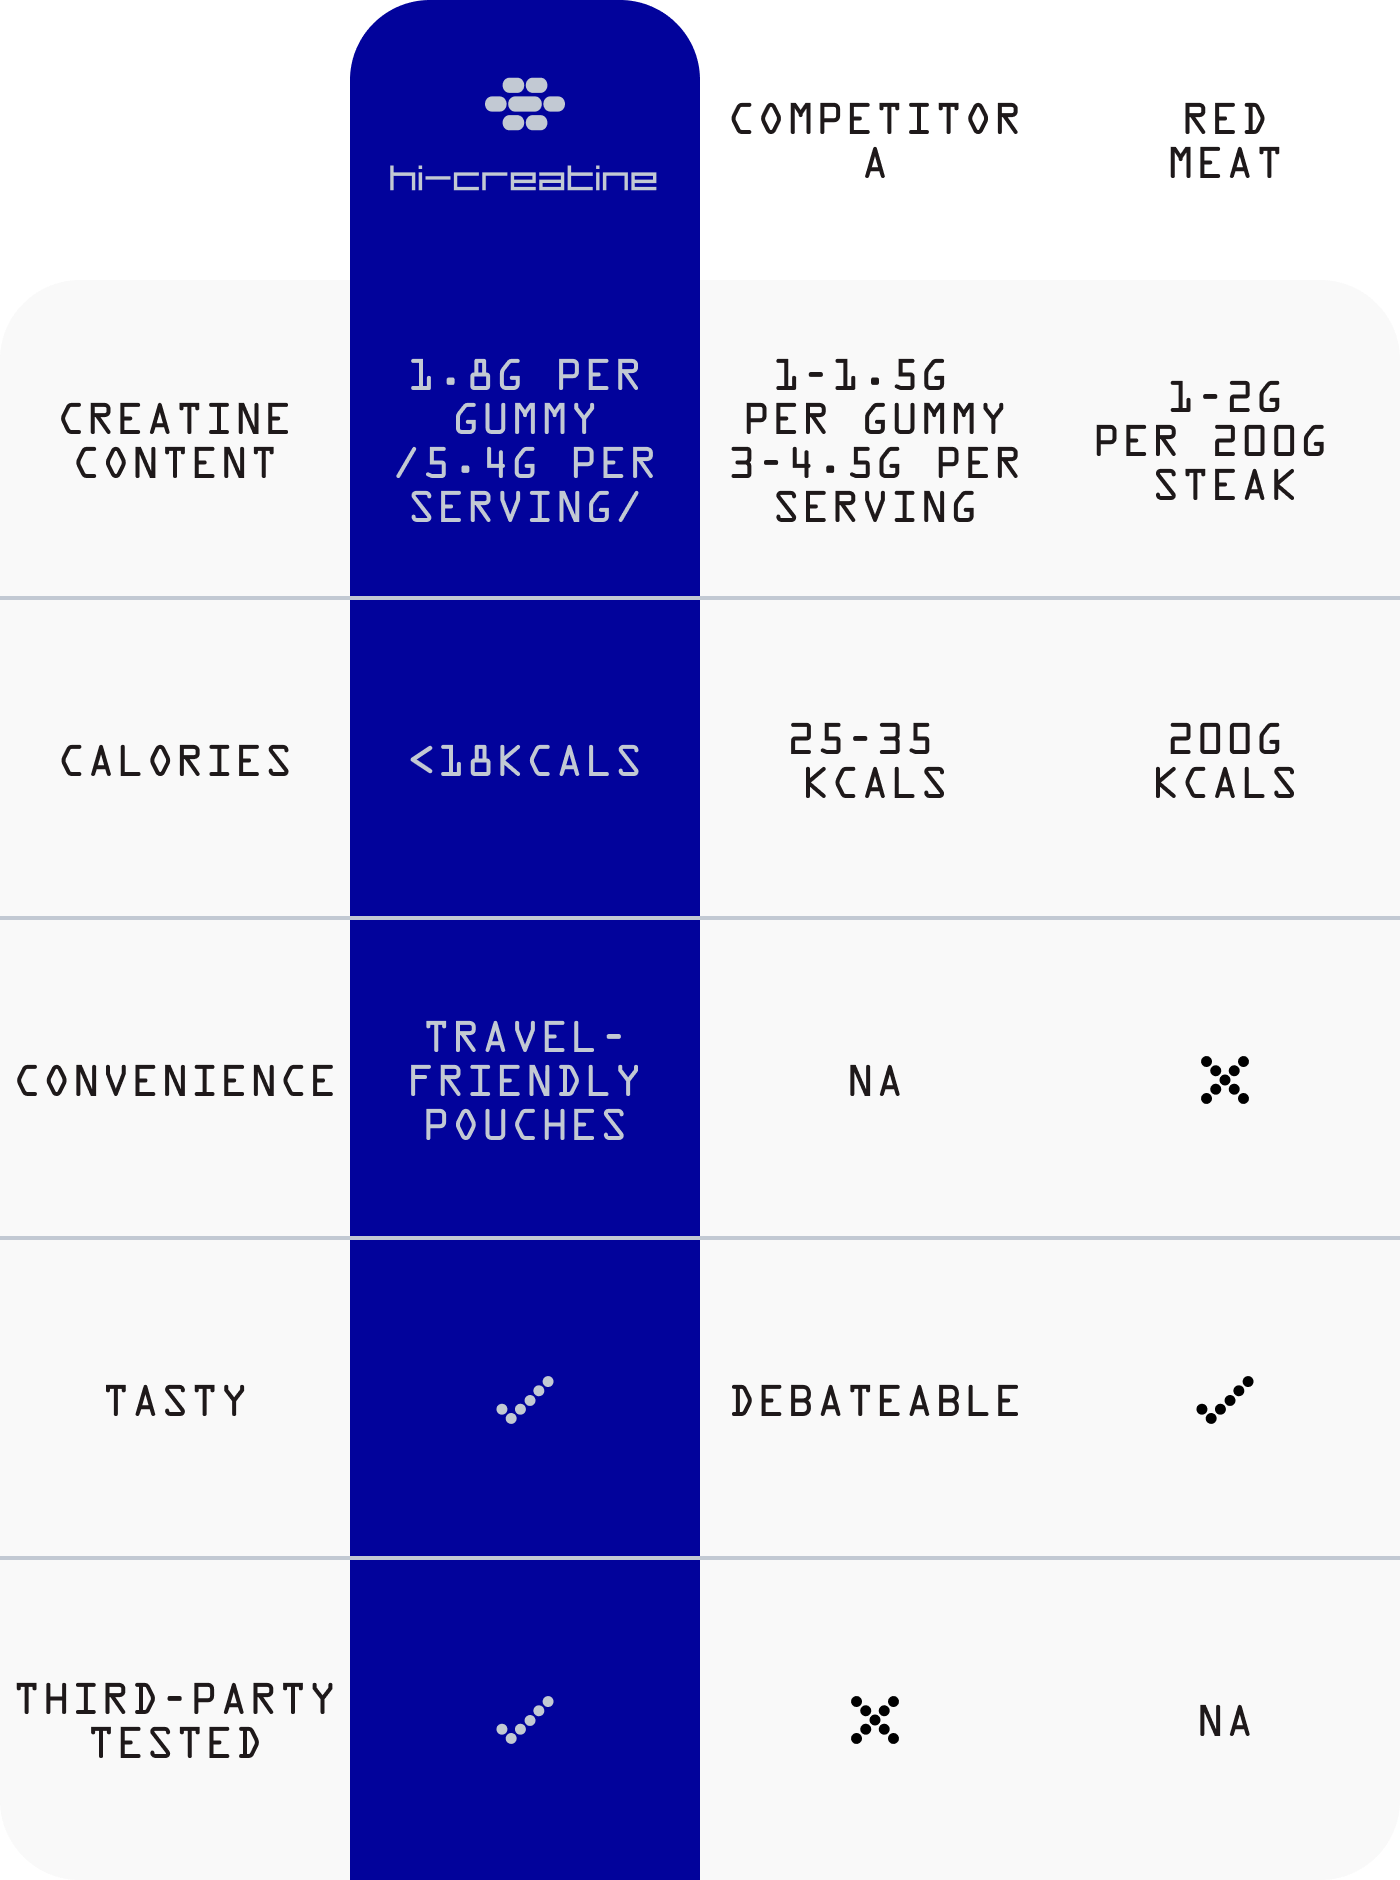
Task: Click the '<18KCALS' cell
Action: (x=525, y=761)
